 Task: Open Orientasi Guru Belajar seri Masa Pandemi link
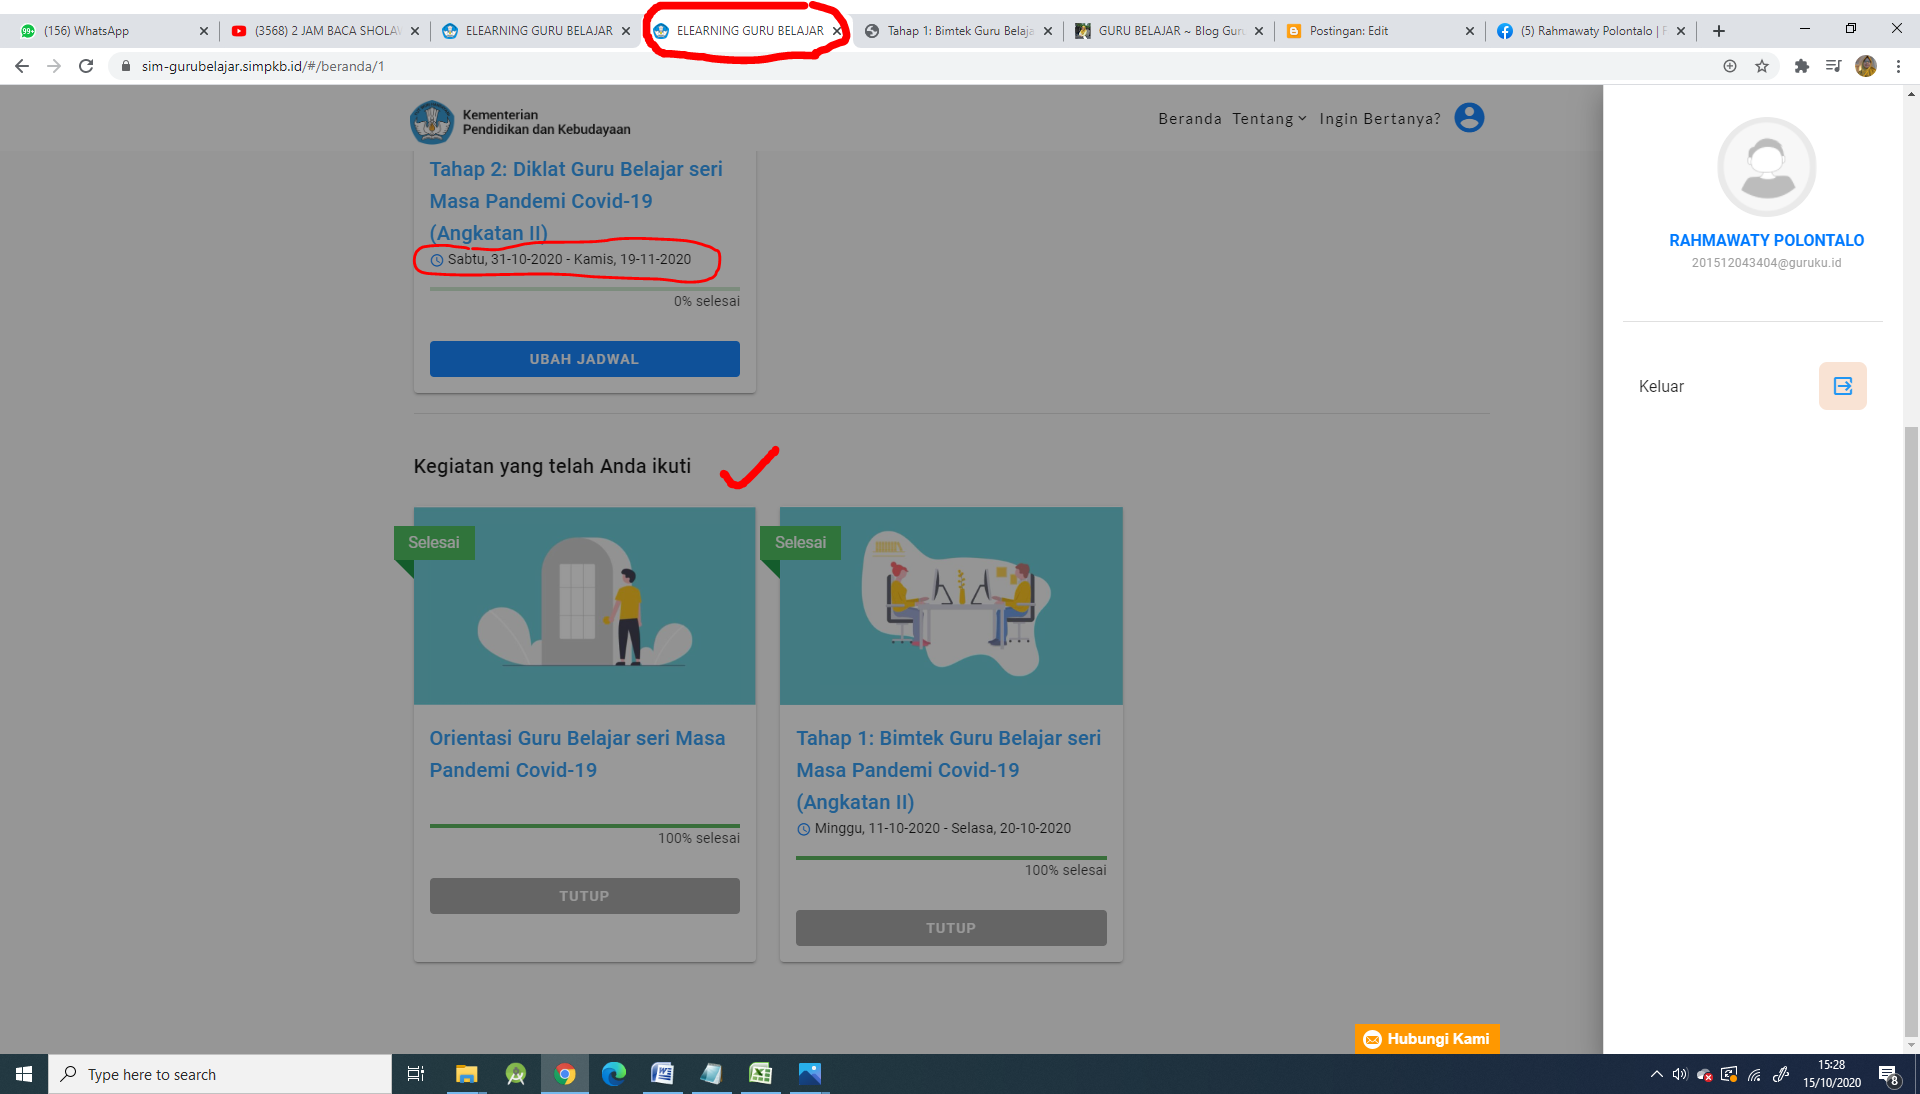click(578, 754)
